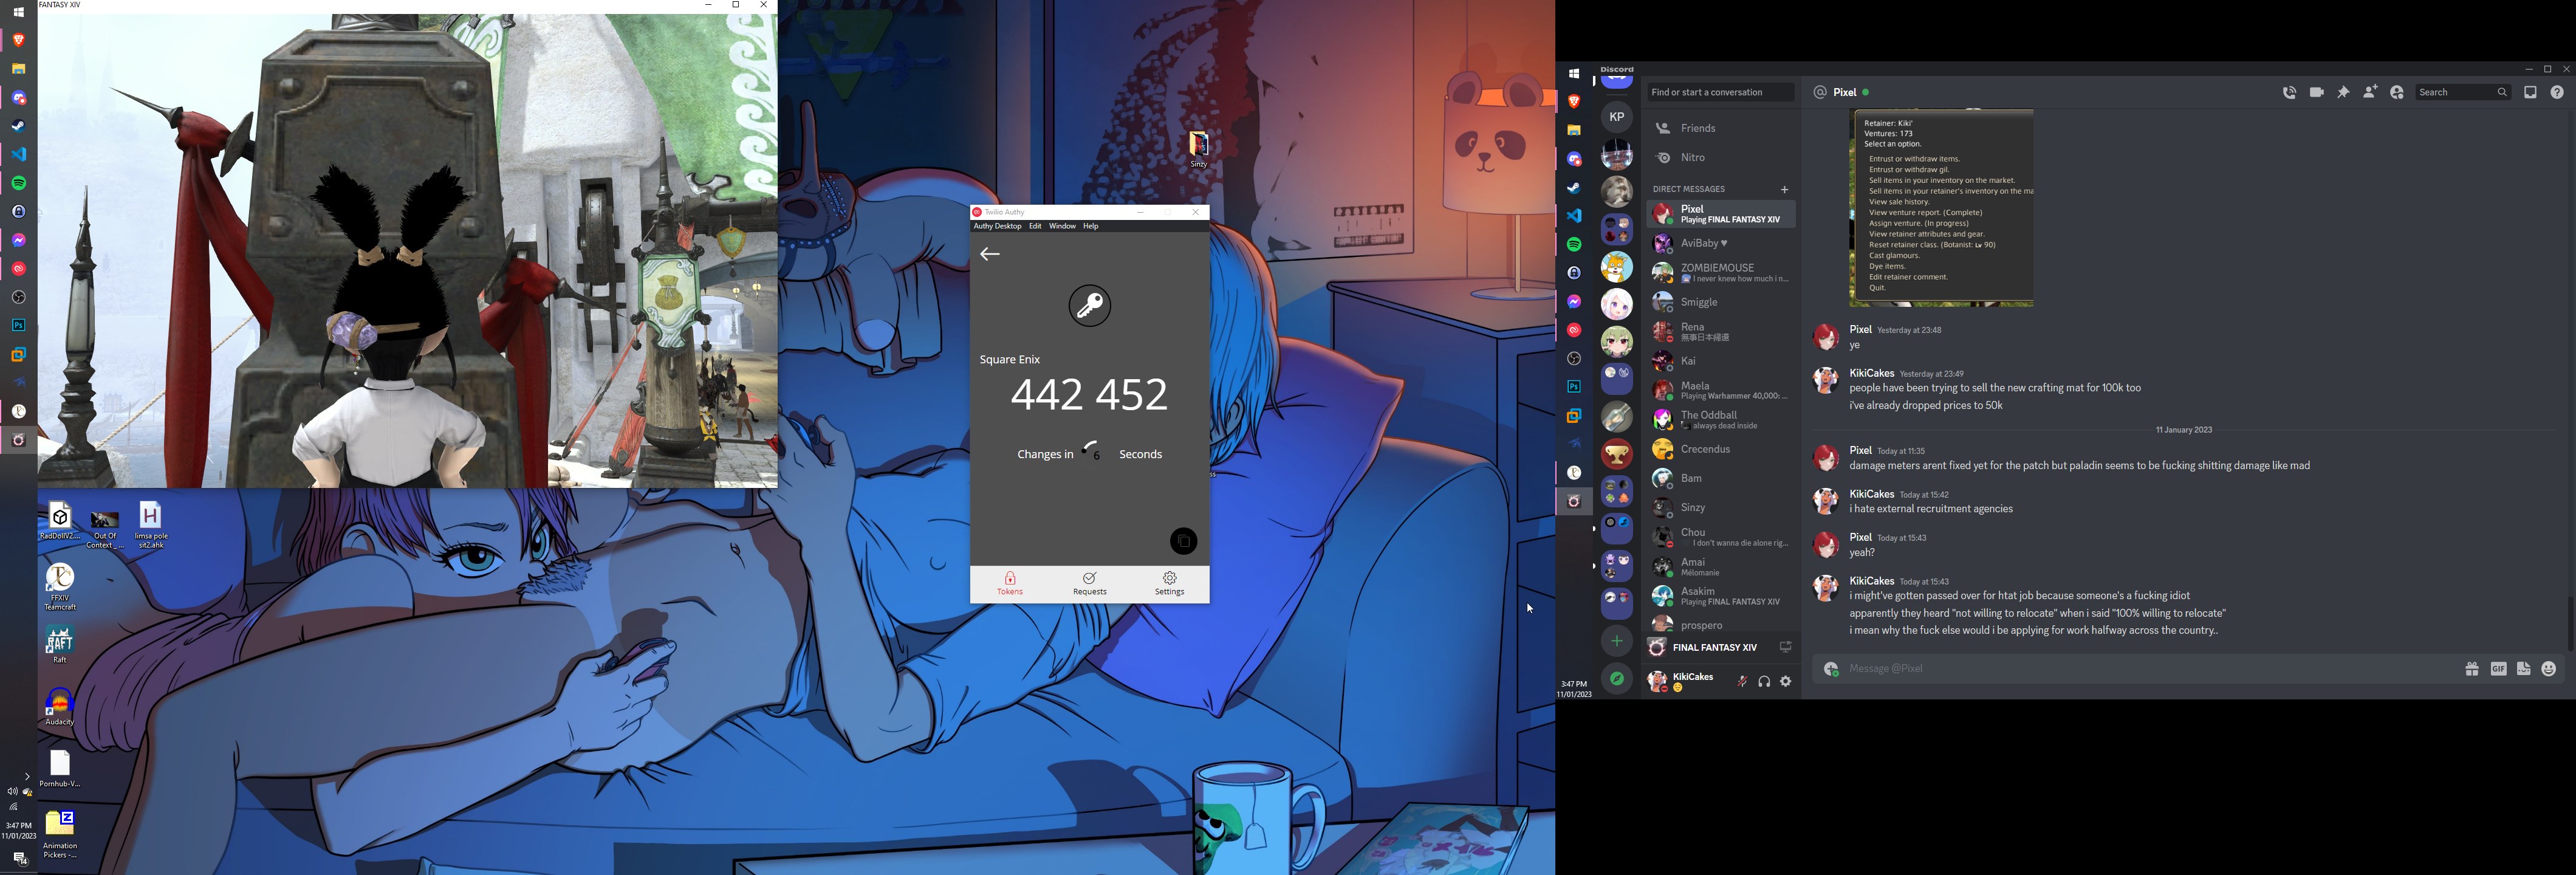Toggle microphone mute in Discord user panel
The image size is (2576, 875).
pyautogui.click(x=1742, y=682)
